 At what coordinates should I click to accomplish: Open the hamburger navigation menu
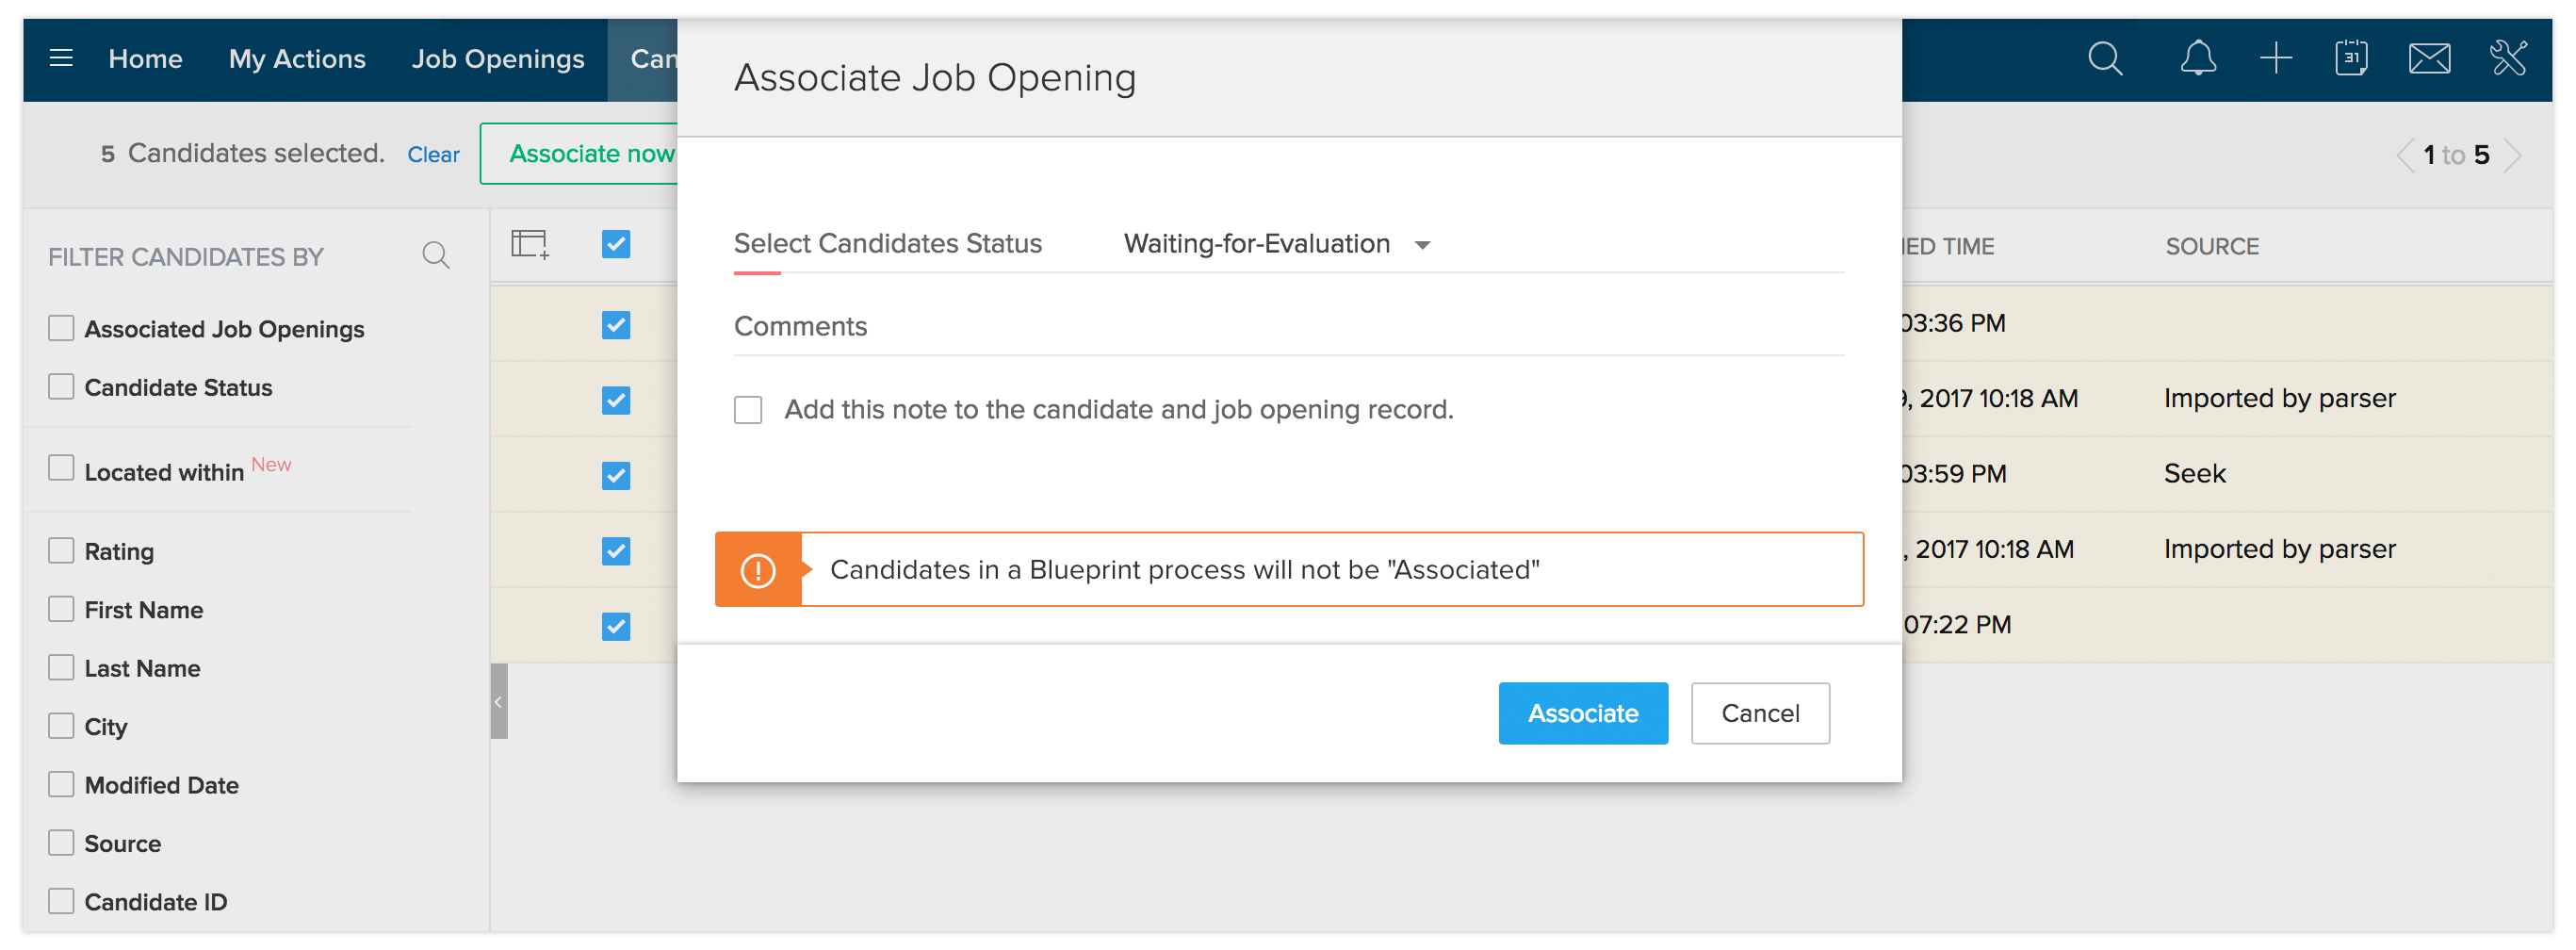coord(61,58)
